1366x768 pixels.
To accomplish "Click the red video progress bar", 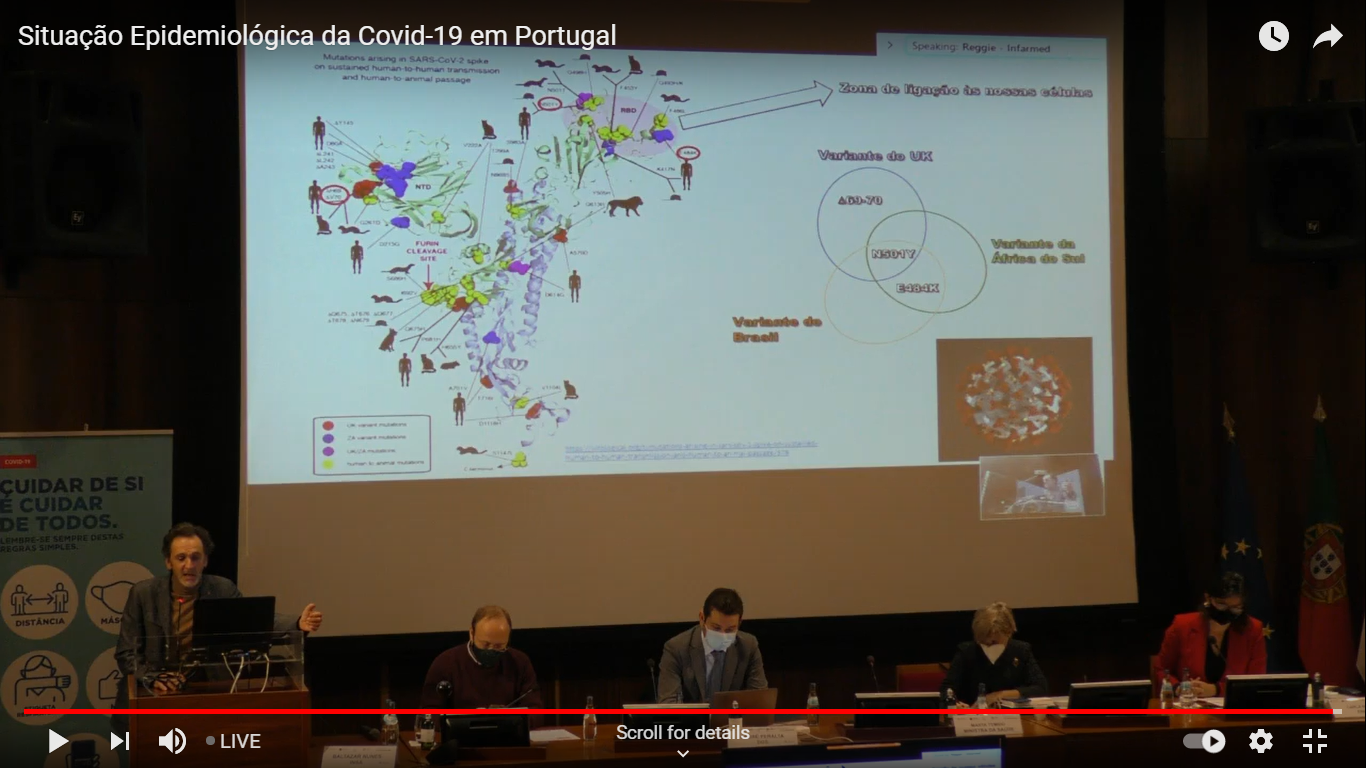I will (x=680, y=712).
